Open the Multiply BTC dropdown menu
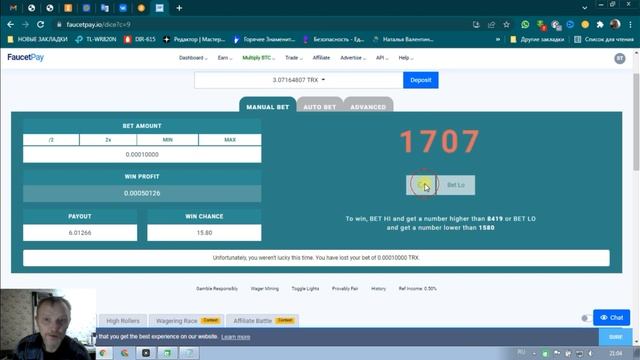The width and height of the screenshot is (640, 360). pos(258,58)
